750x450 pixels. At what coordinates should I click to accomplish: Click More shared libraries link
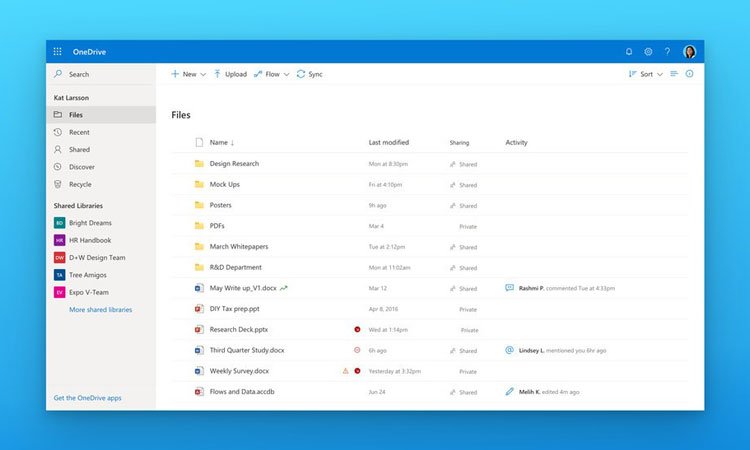point(100,310)
